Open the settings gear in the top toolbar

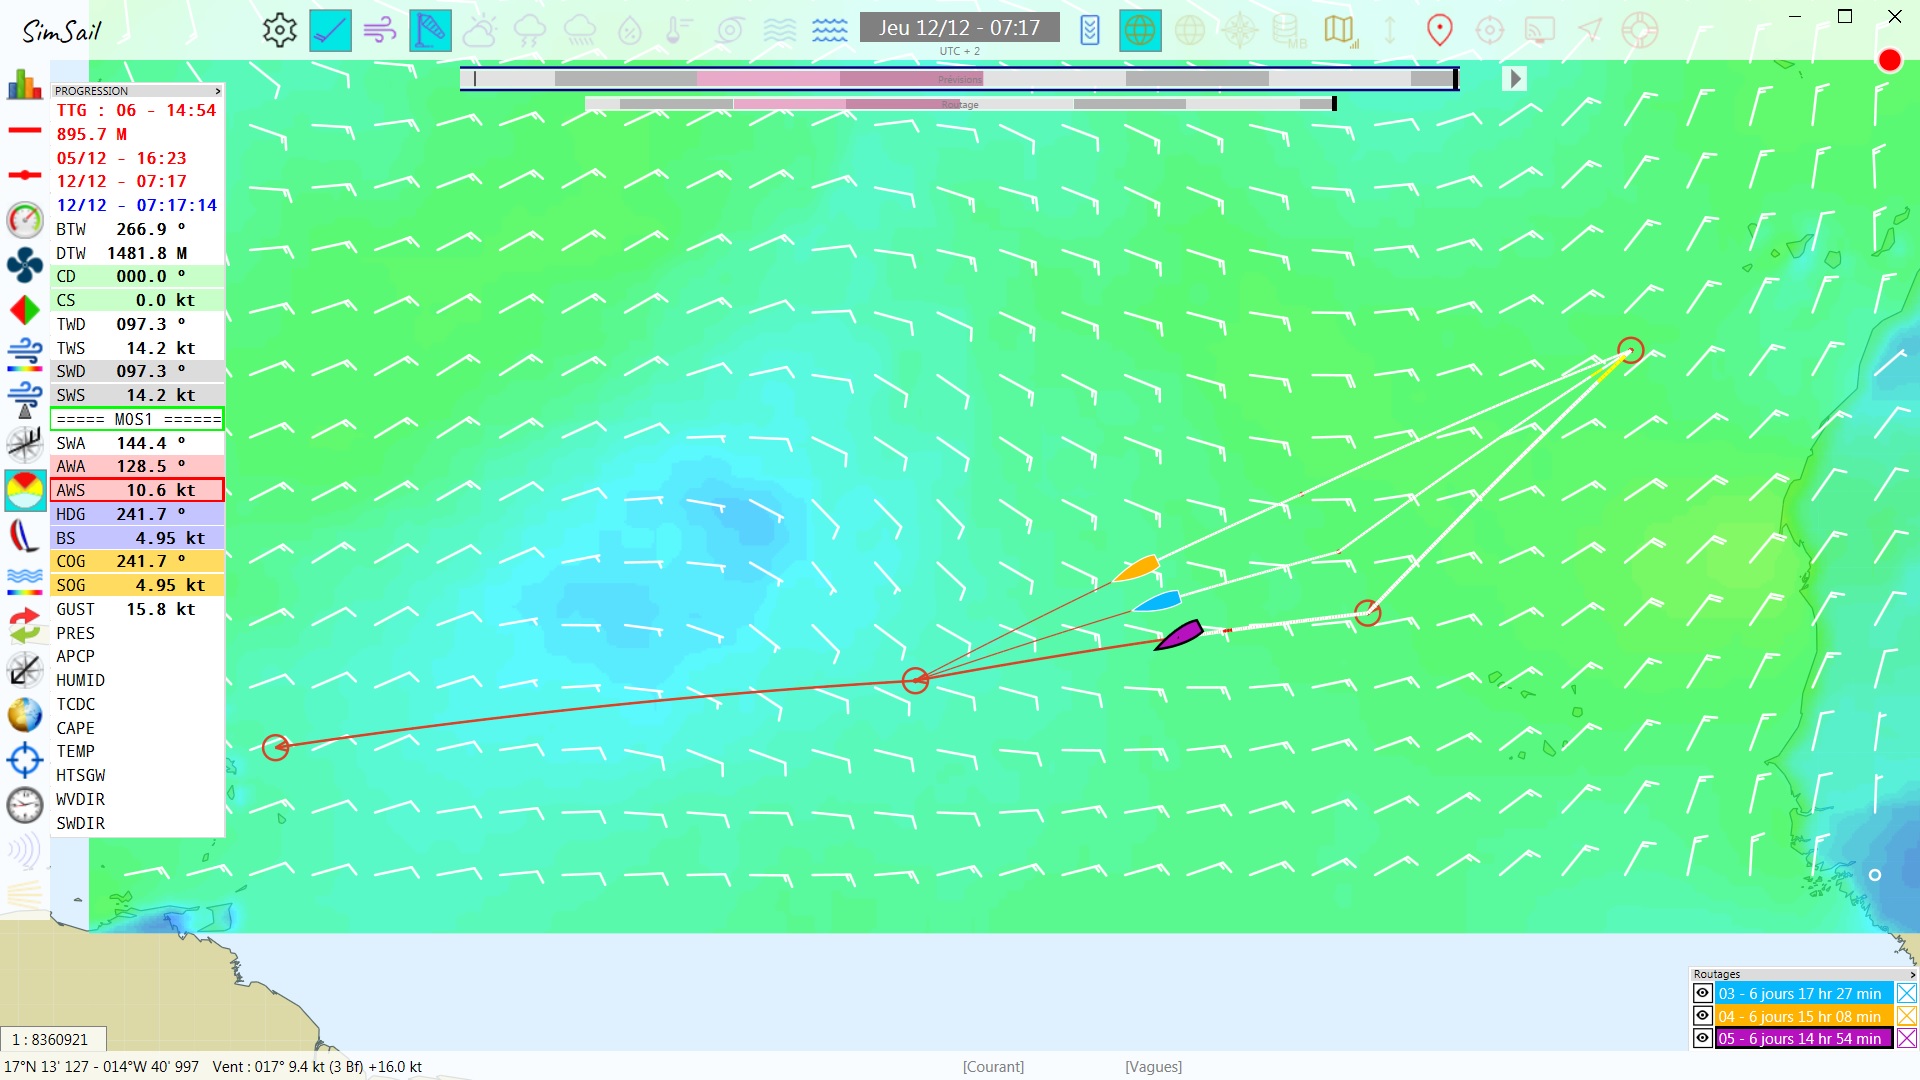point(280,30)
